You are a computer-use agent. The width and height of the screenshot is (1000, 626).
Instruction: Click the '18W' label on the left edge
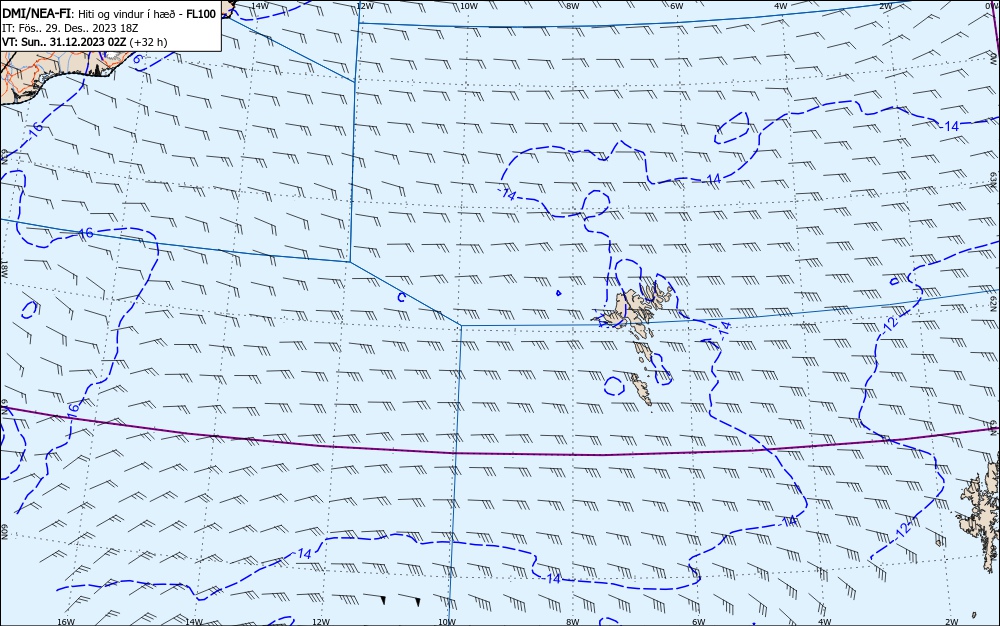4,268
